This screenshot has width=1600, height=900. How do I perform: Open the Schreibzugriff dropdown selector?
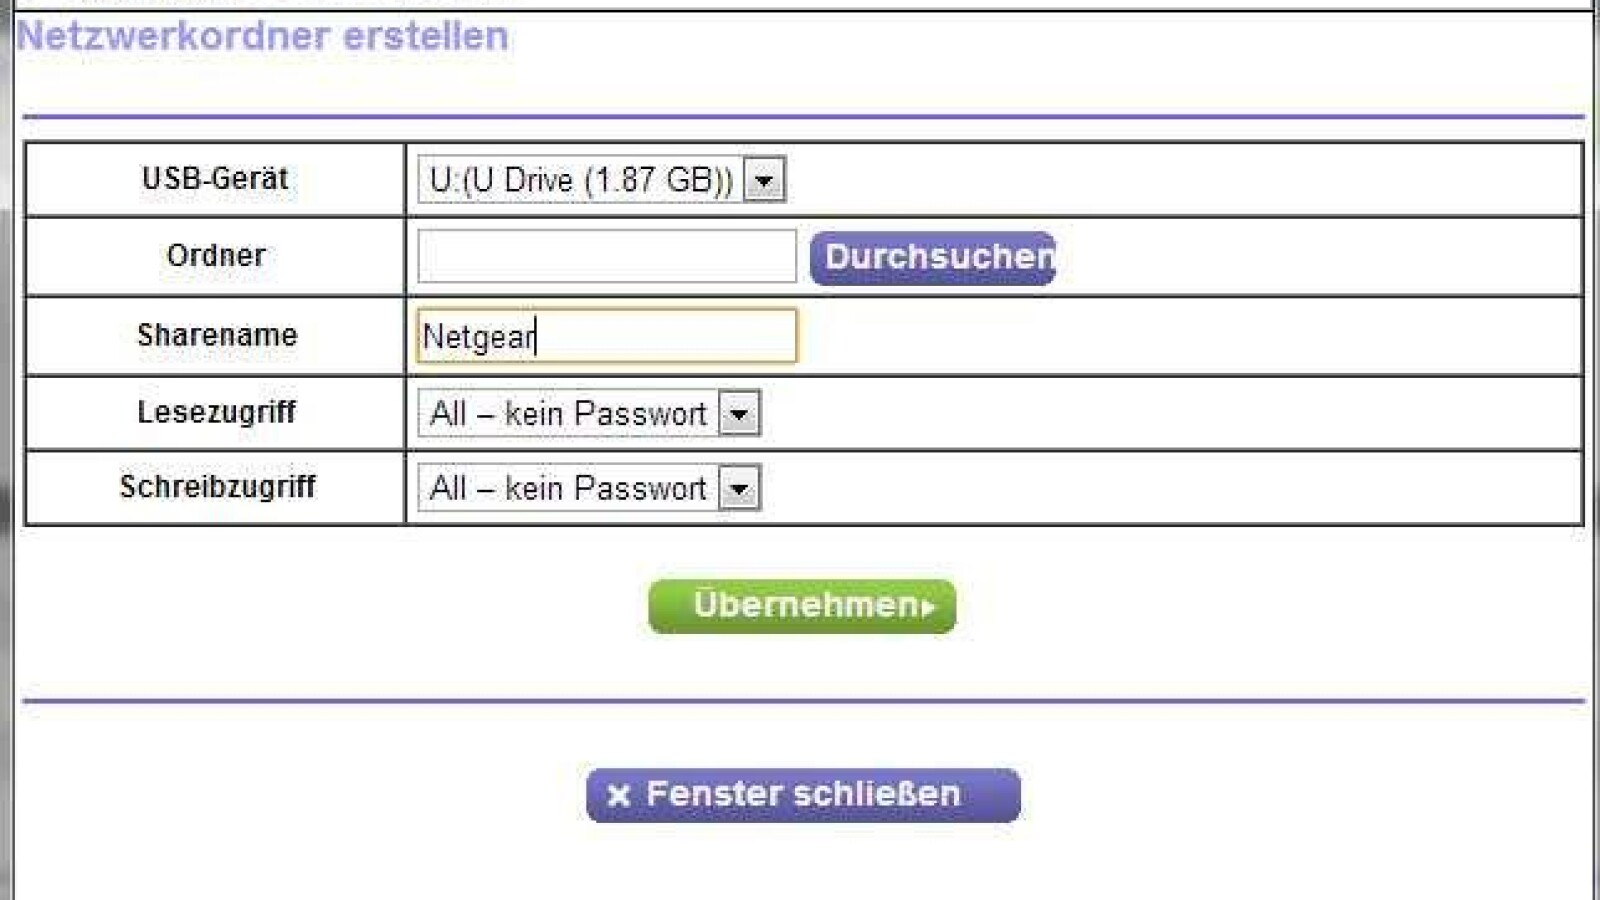pyautogui.click(x=741, y=488)
